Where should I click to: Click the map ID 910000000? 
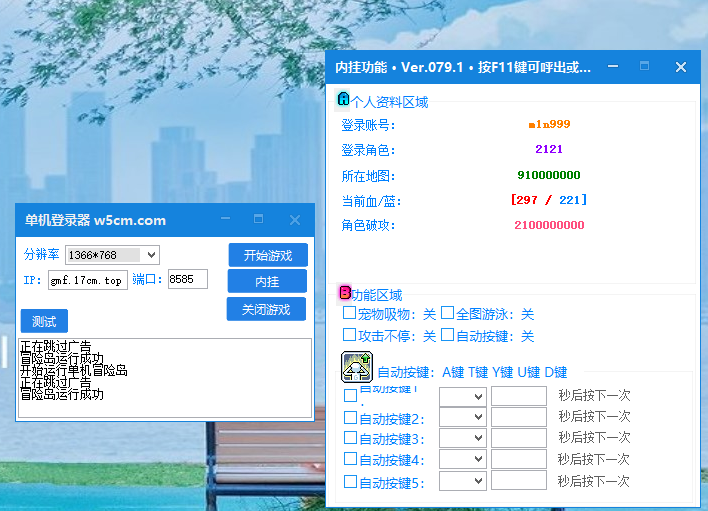tap(549, 175)
